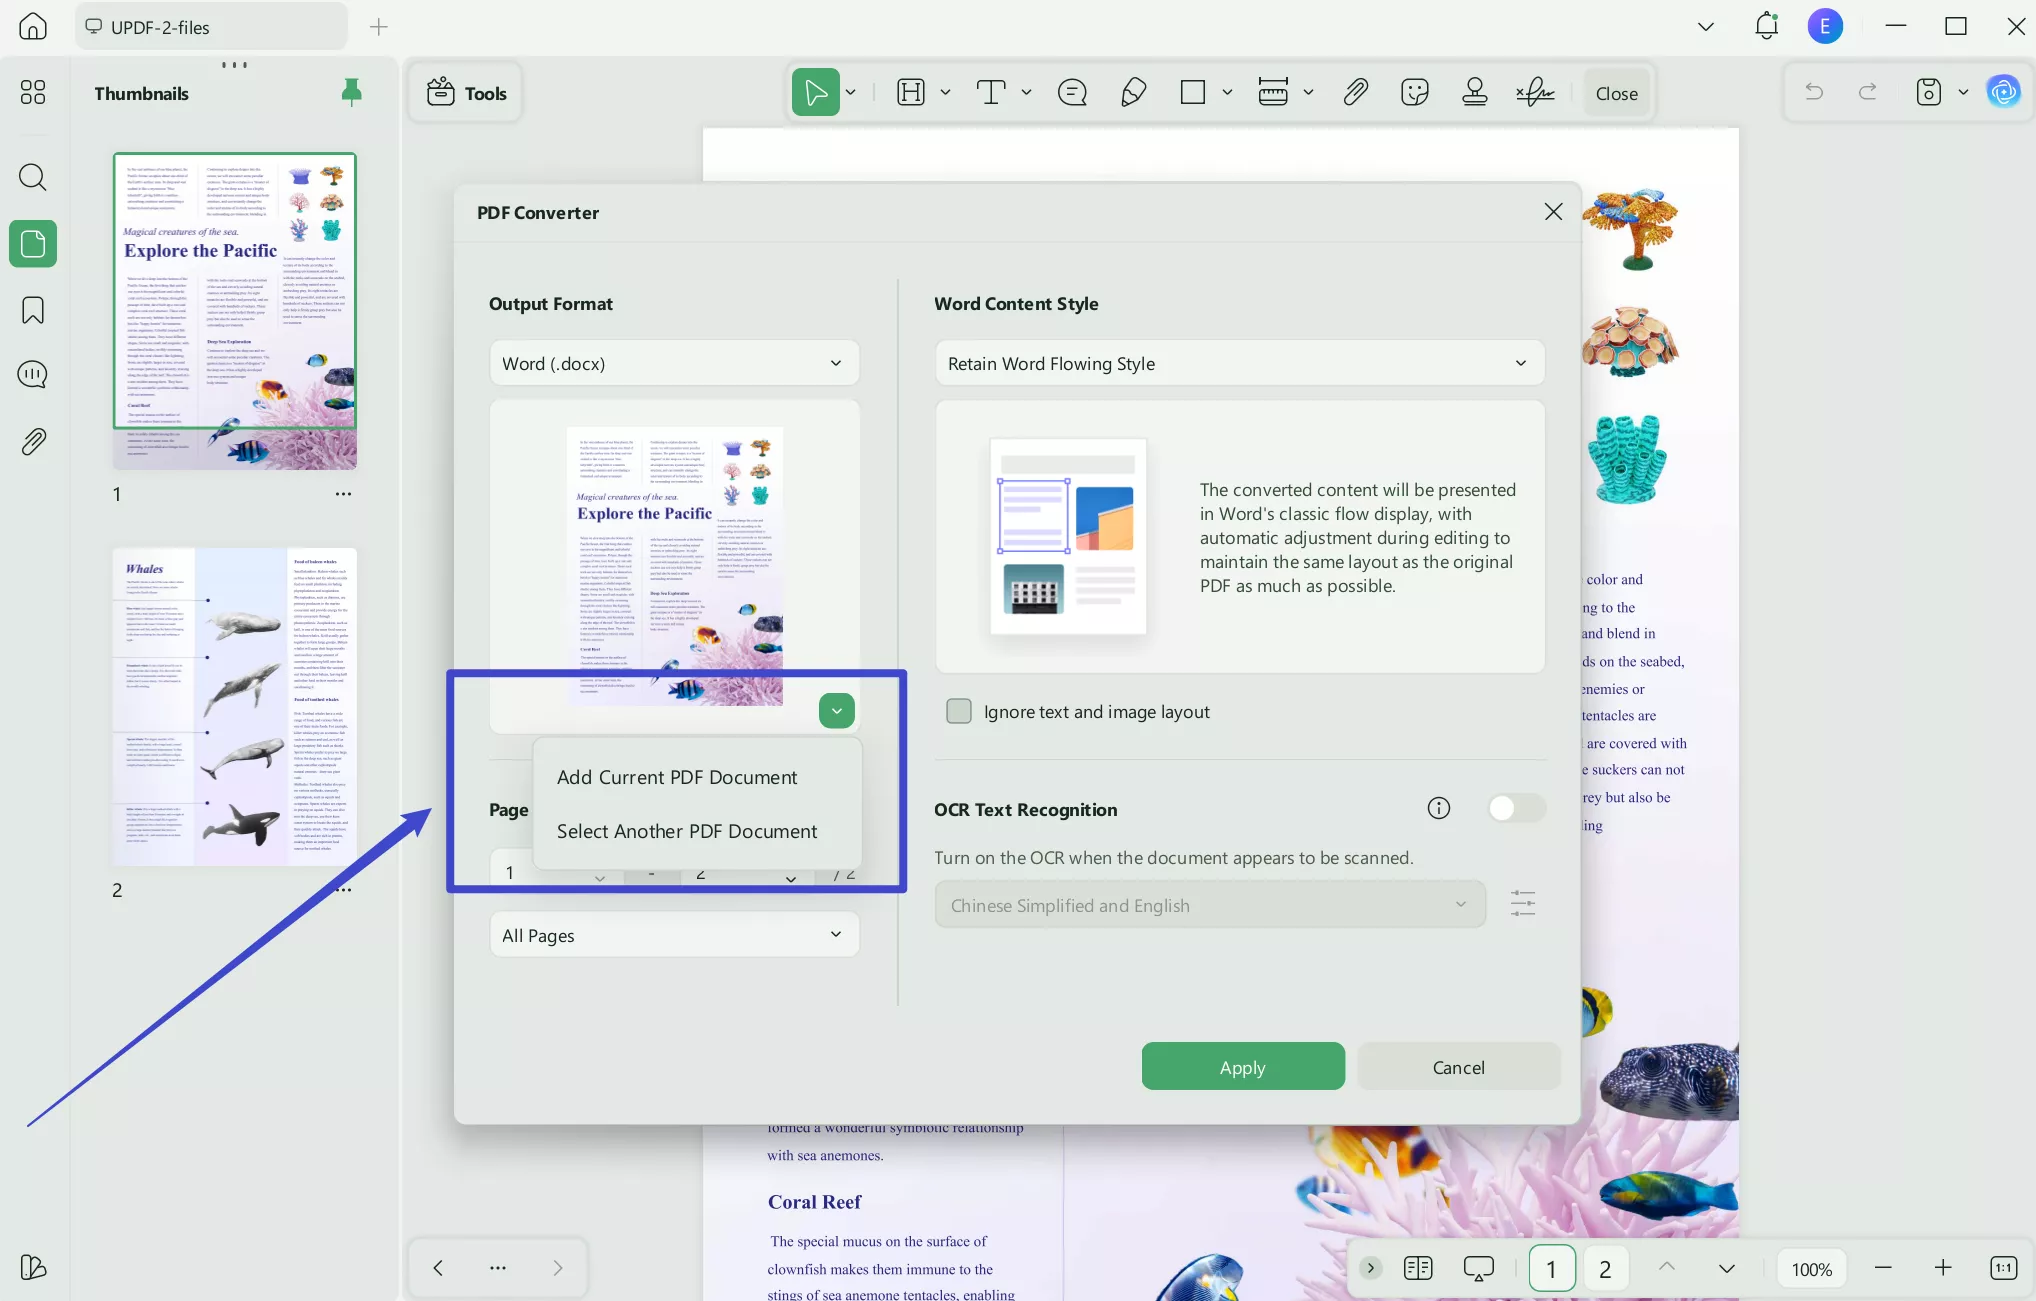Image resolution: width=2036 pixels, height=1301 pixels.
Task: Cancel the PDF Converter dialog
Action: coord(1459,1066)
